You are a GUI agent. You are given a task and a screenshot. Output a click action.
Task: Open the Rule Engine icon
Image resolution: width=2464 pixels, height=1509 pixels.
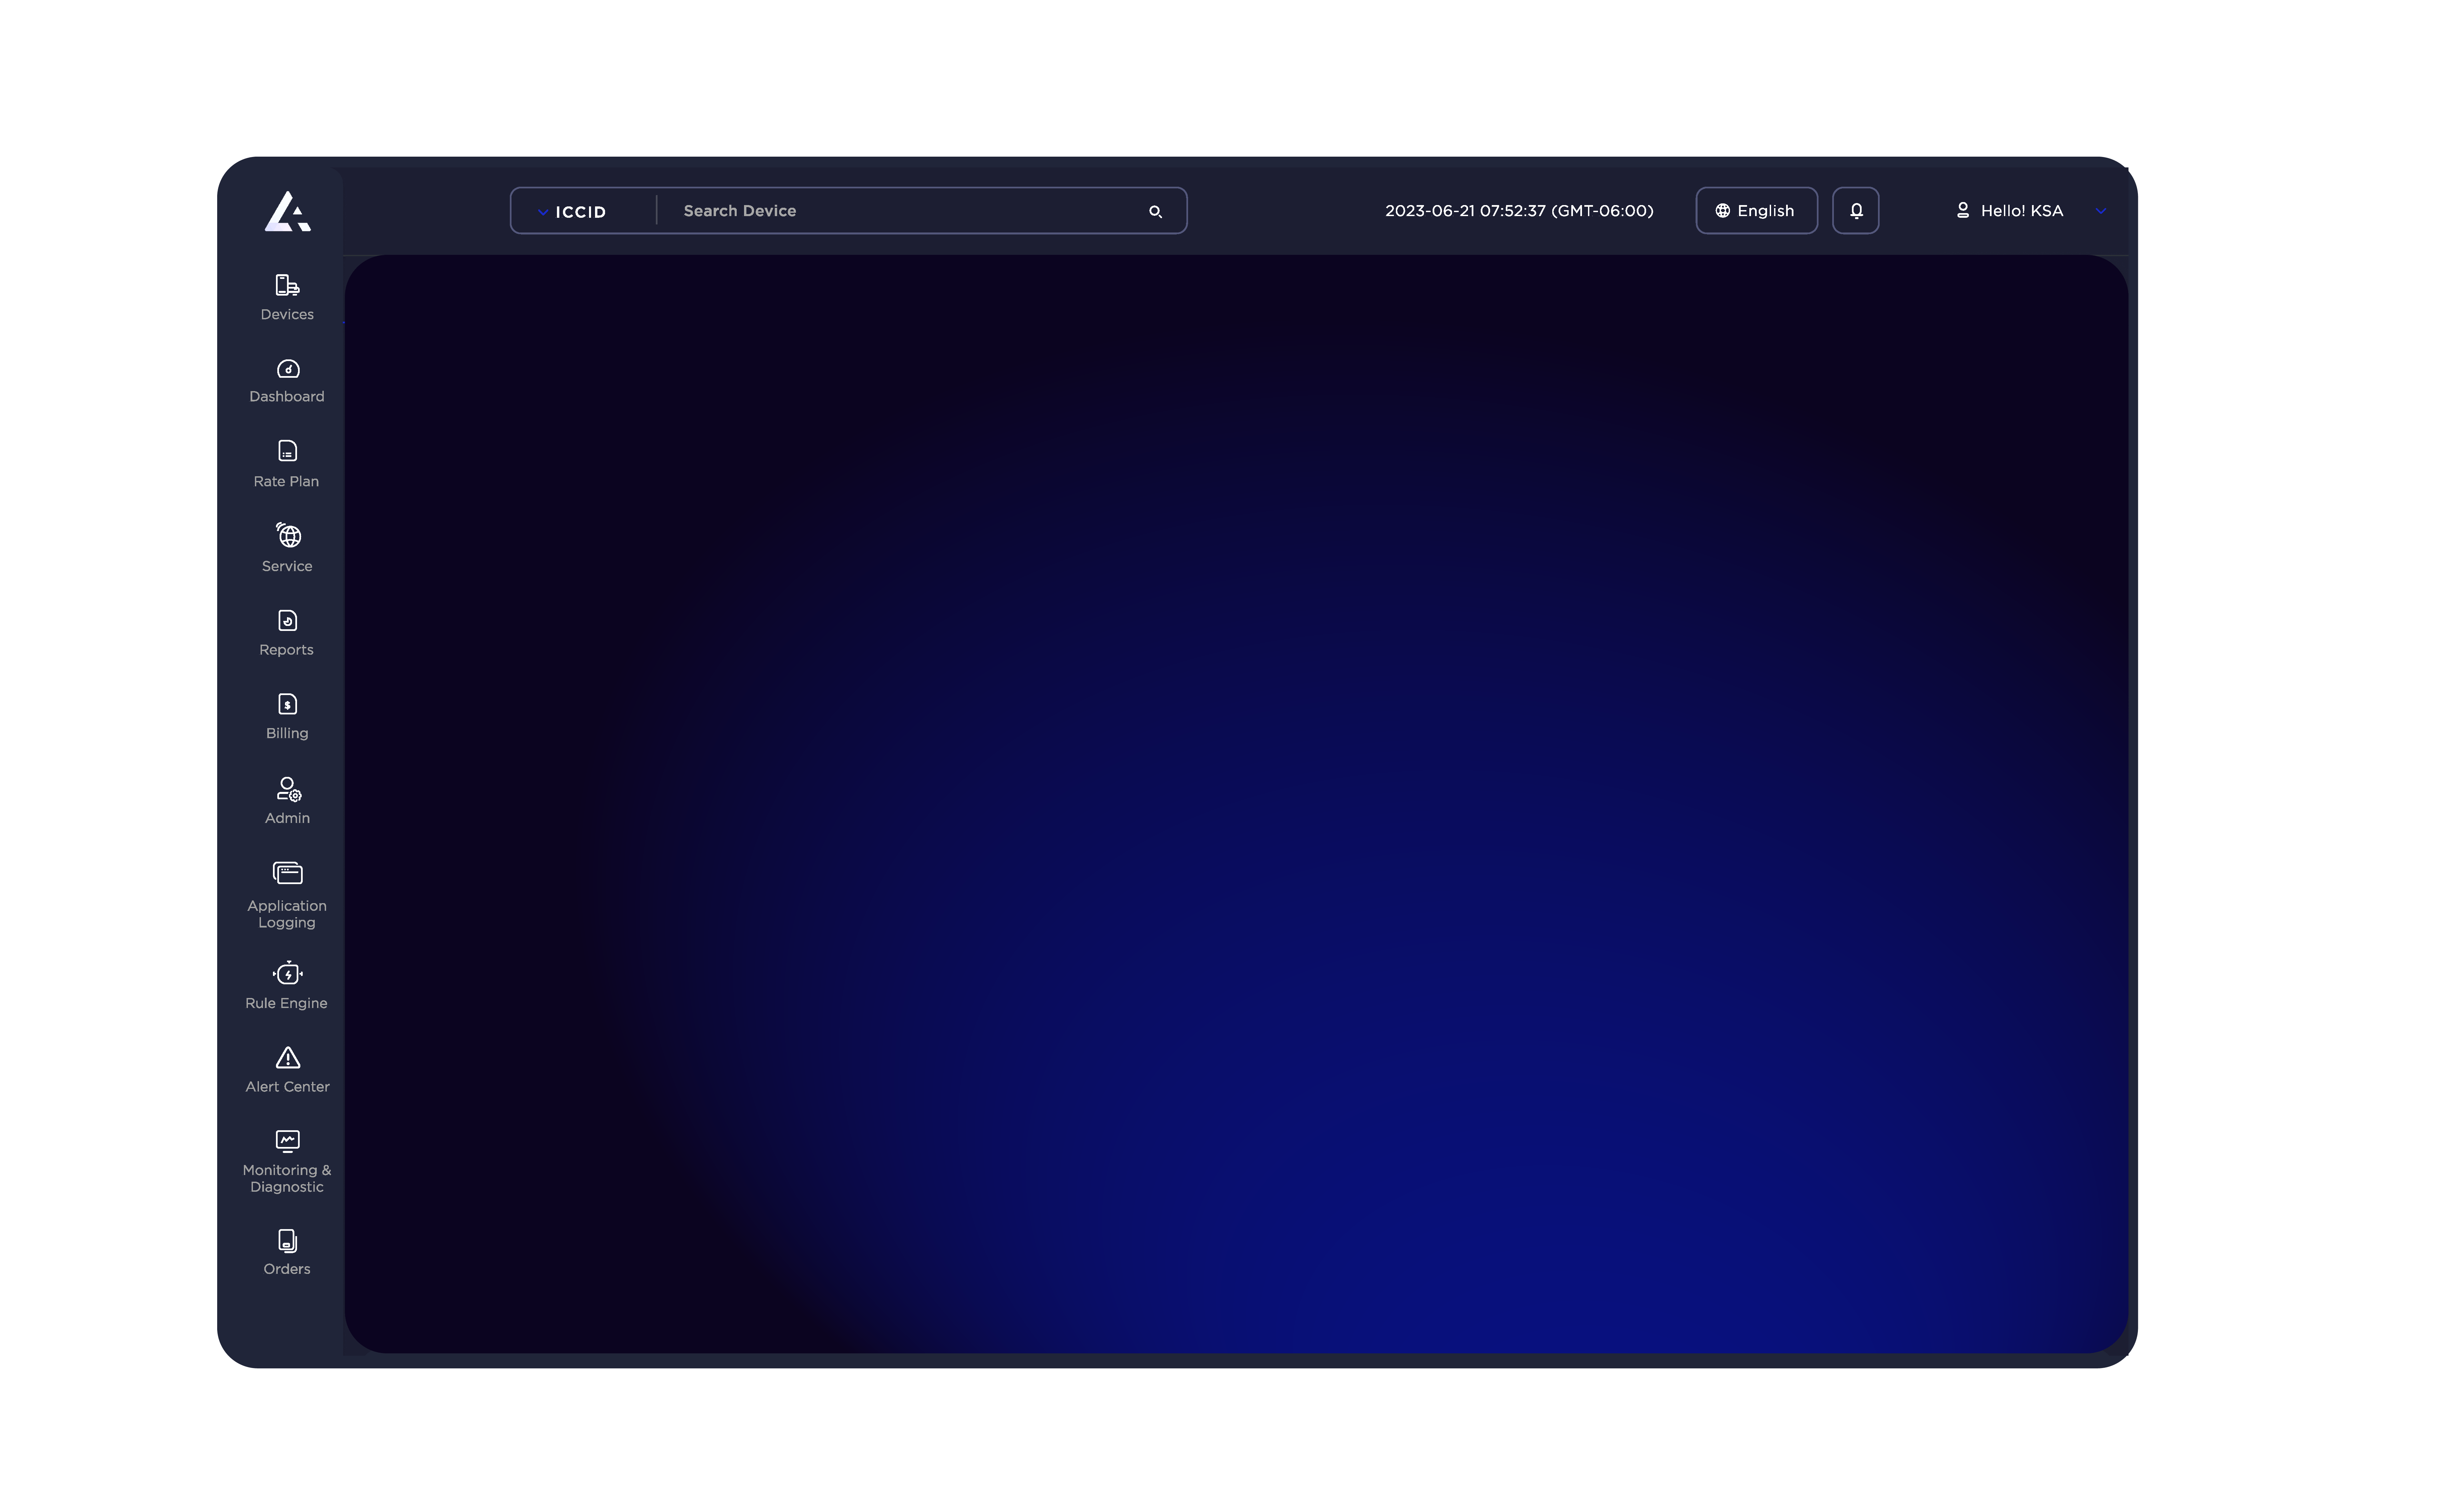pos(288,973)
